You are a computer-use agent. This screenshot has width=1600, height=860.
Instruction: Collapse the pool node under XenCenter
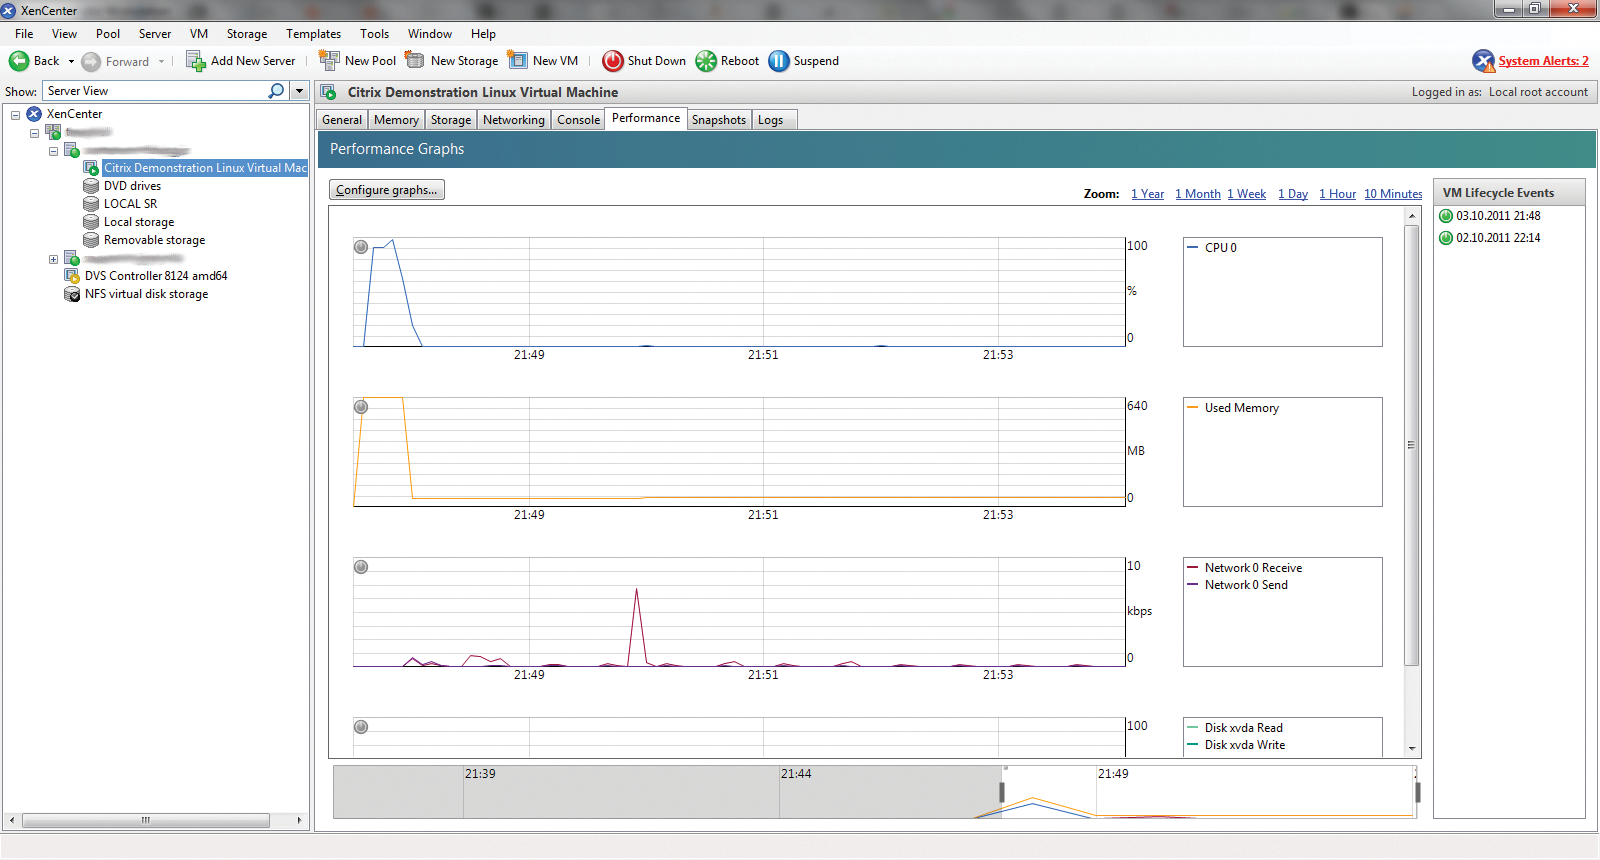click(34, 133)
